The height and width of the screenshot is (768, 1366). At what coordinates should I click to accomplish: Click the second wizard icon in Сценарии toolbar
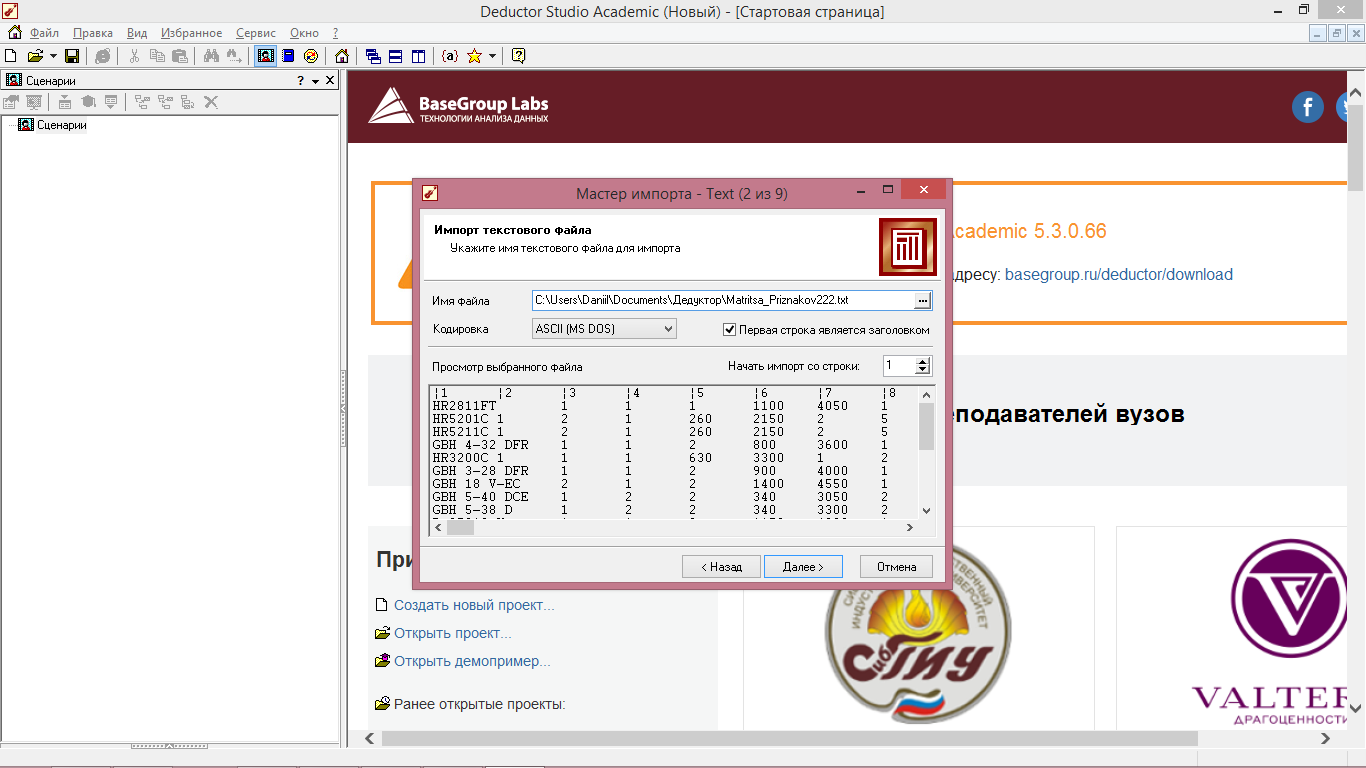tap(34, 102)
